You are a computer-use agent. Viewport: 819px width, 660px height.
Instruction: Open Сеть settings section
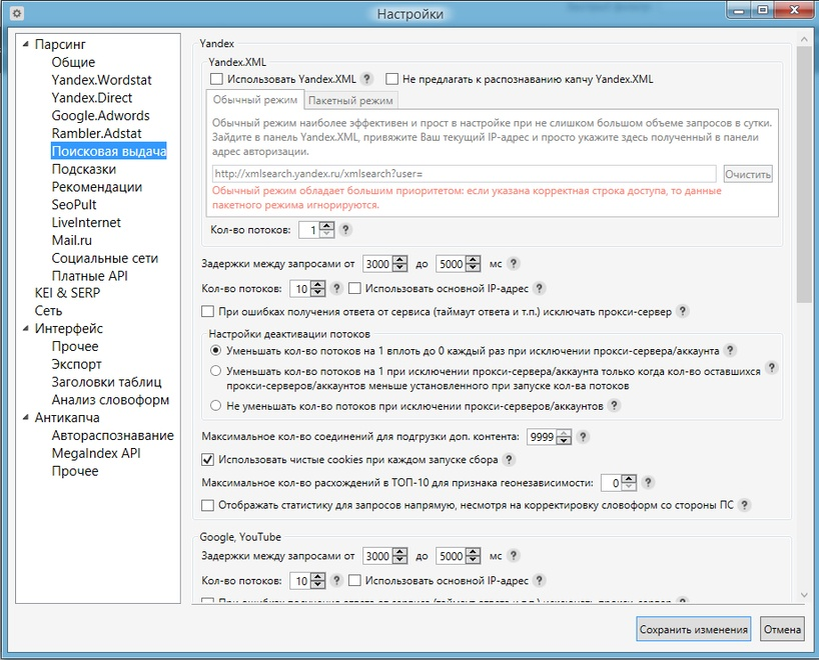pyautogui.click(x=48, y=311)
